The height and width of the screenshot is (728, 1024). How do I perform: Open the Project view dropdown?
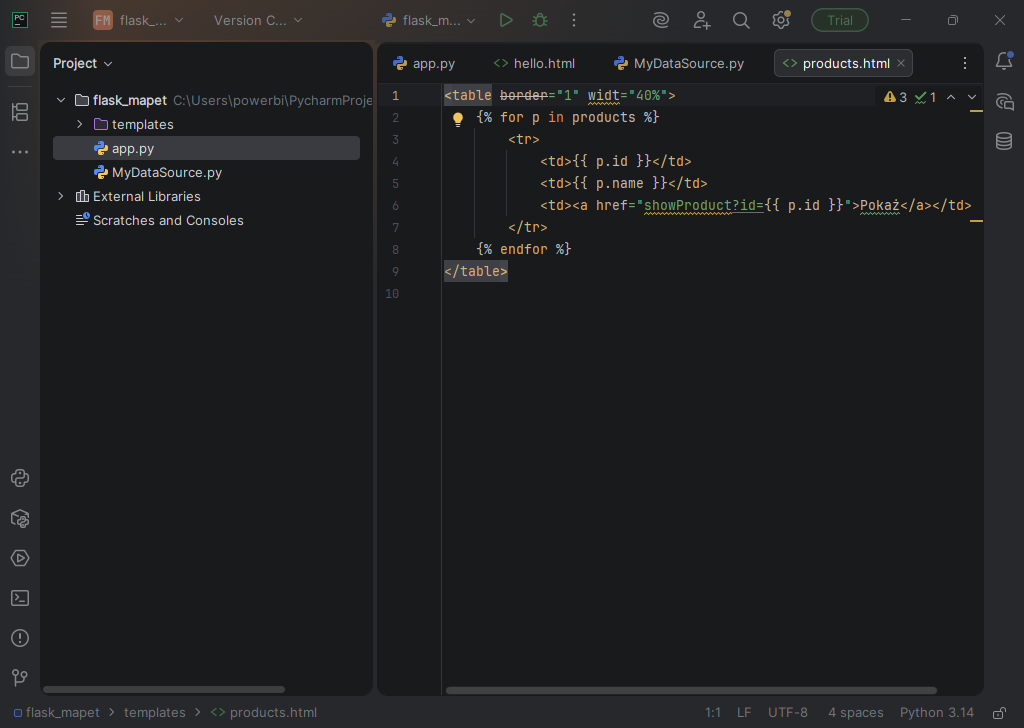[83, 63]
